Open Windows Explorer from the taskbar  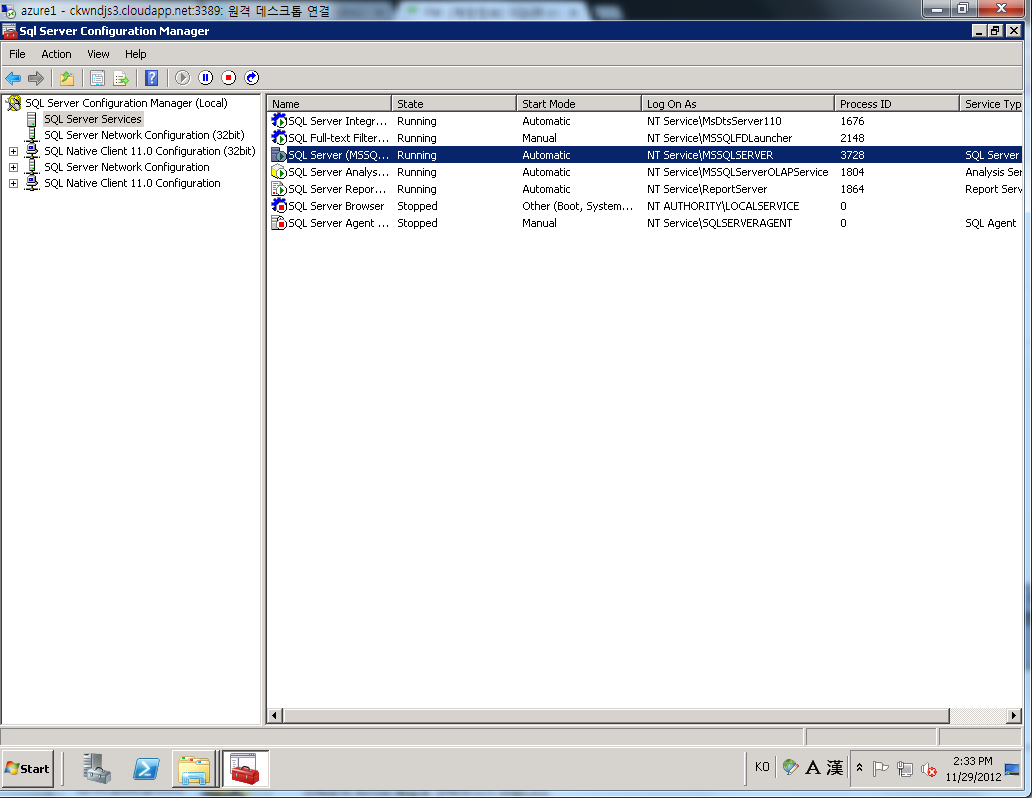pyautogui.click(x=194, y=769)
